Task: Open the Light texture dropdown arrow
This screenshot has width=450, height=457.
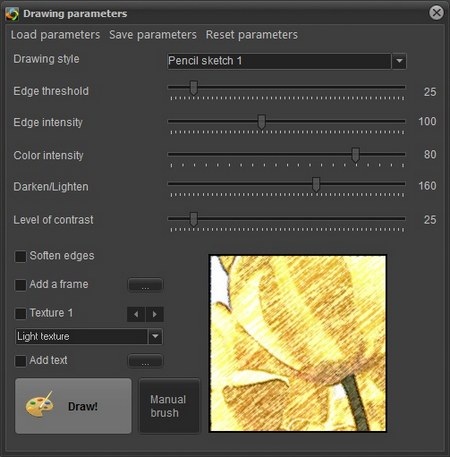Action: (x=155, y=336)
